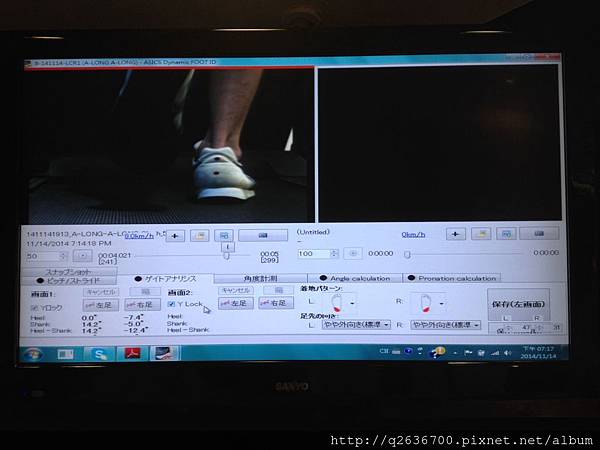Click the plus button in right video toolbar
This screenshot has height=450, width=600.
click(x=456, y=234)
